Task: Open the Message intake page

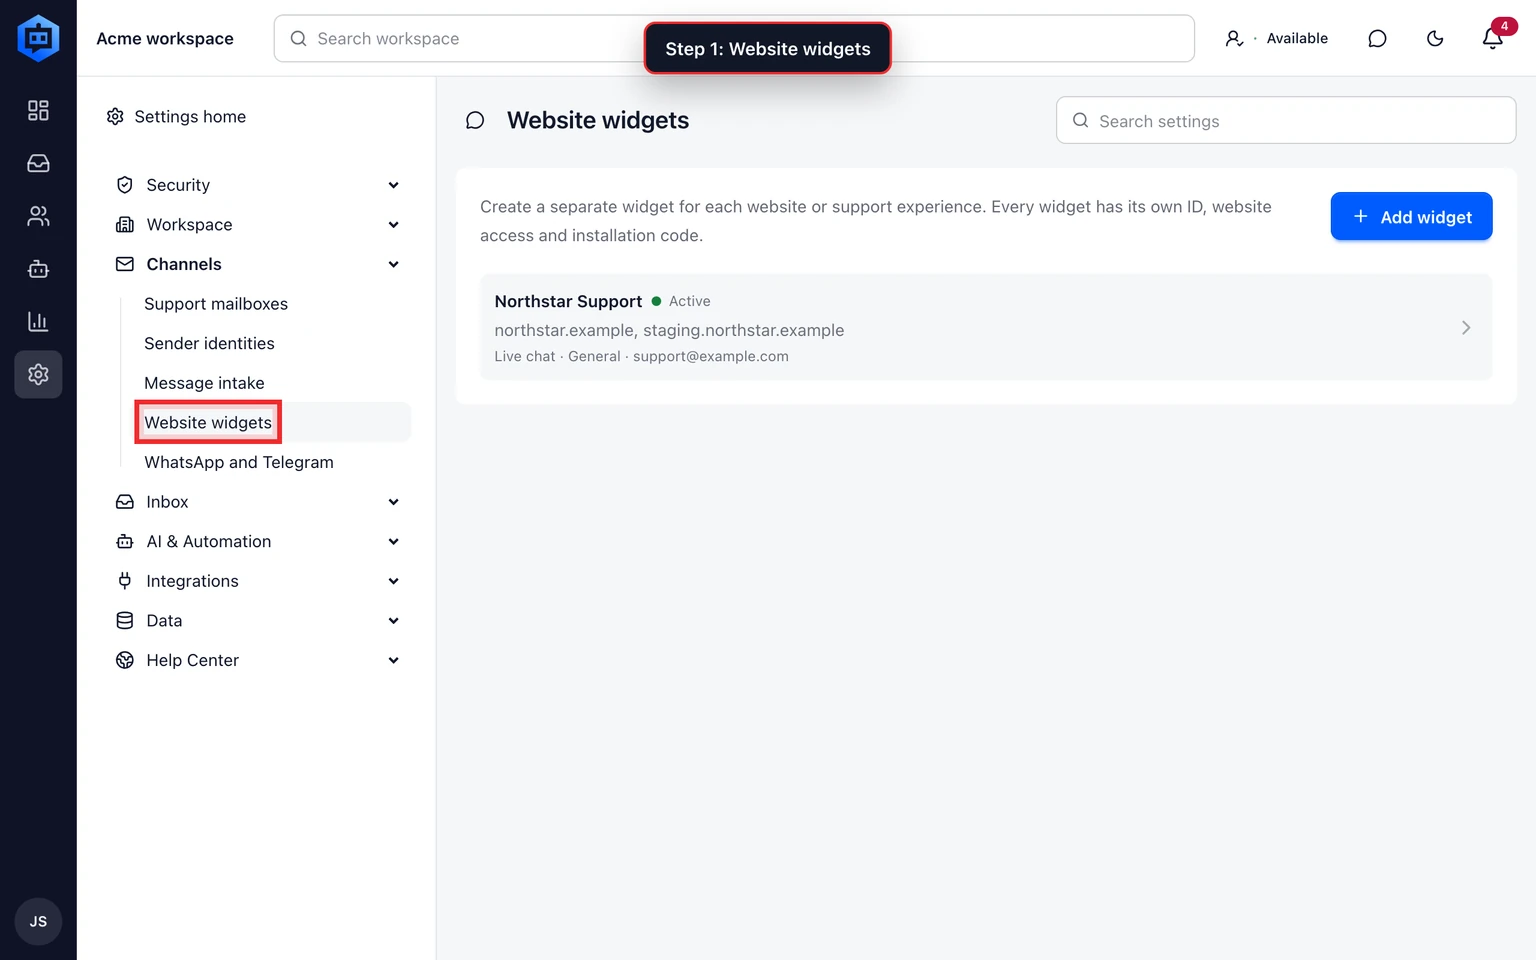Action: click(204, 383)
